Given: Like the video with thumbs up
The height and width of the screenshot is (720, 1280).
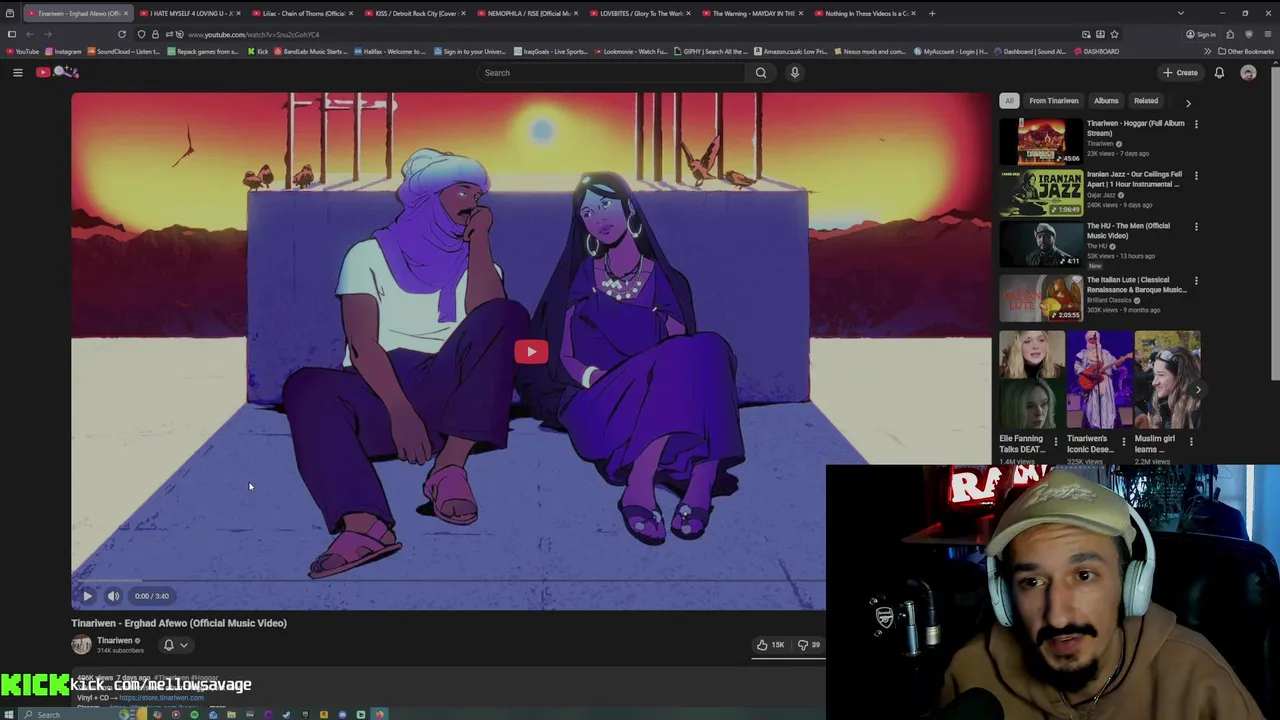Looking at the screenshot, I should pyautogui.click(x=770, y=645).
